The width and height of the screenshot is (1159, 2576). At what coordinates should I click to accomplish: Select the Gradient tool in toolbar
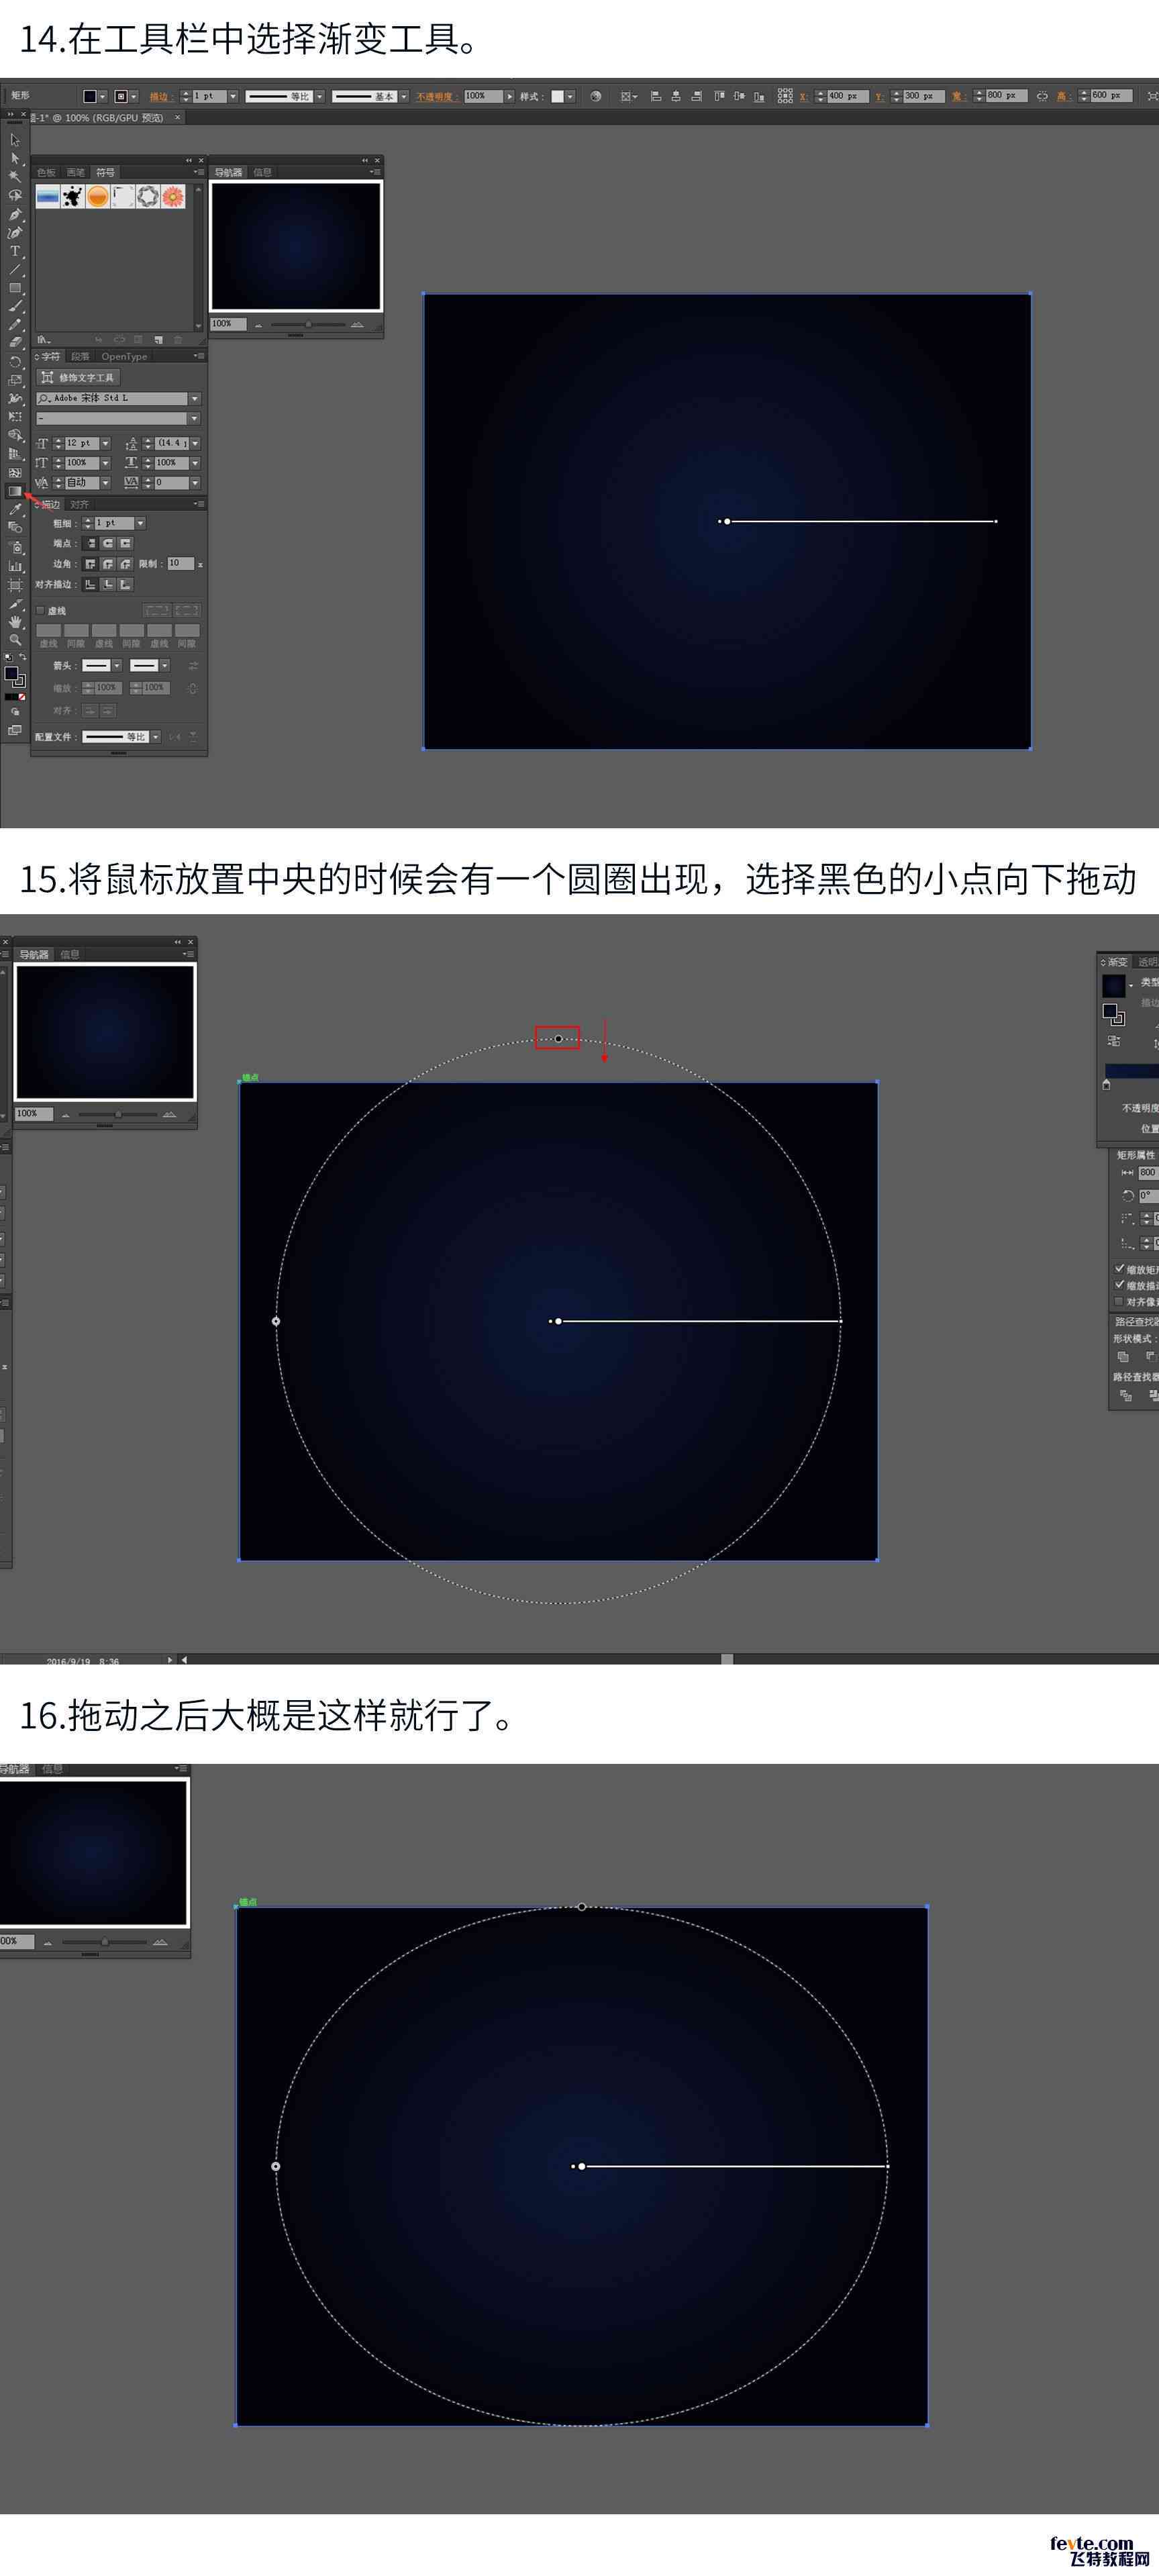click(15, 491)
